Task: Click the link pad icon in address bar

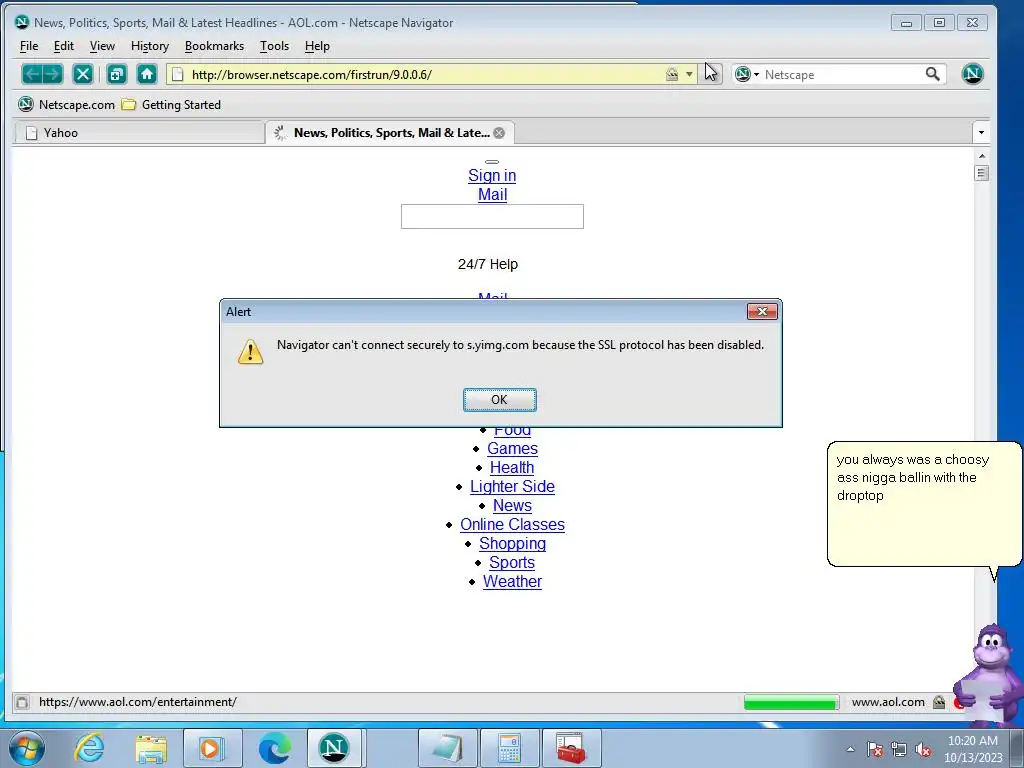Action: pyautogui.click(x=672, y=74)
